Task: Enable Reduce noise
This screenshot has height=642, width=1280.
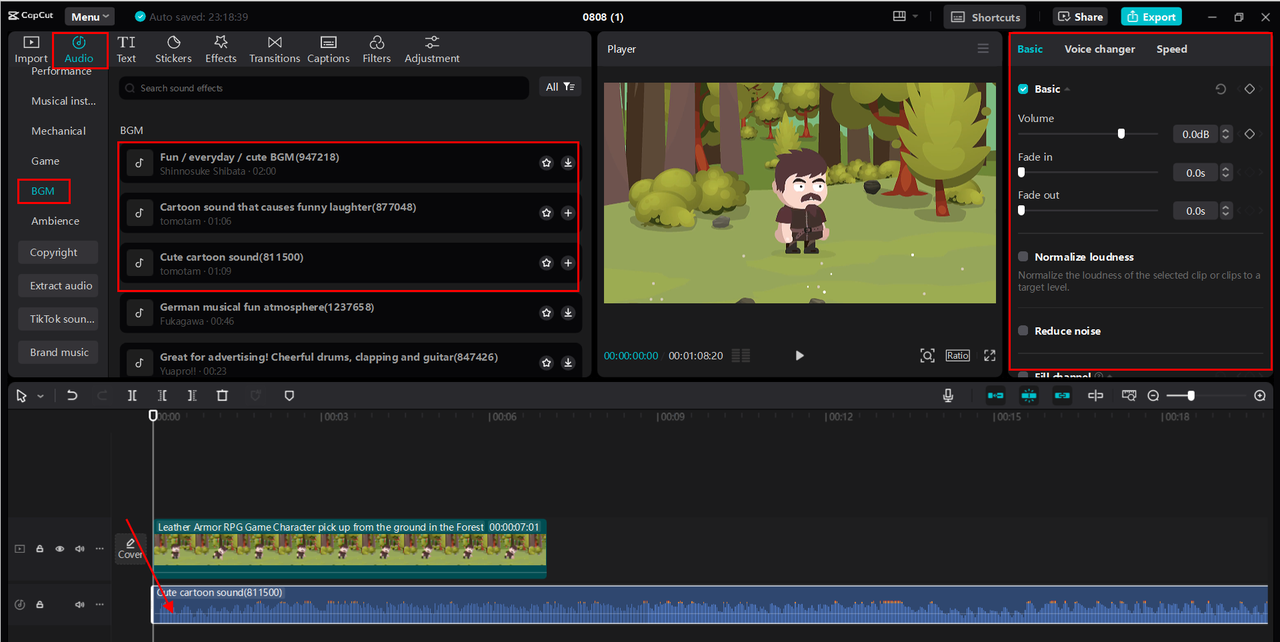Action: 1023,331
